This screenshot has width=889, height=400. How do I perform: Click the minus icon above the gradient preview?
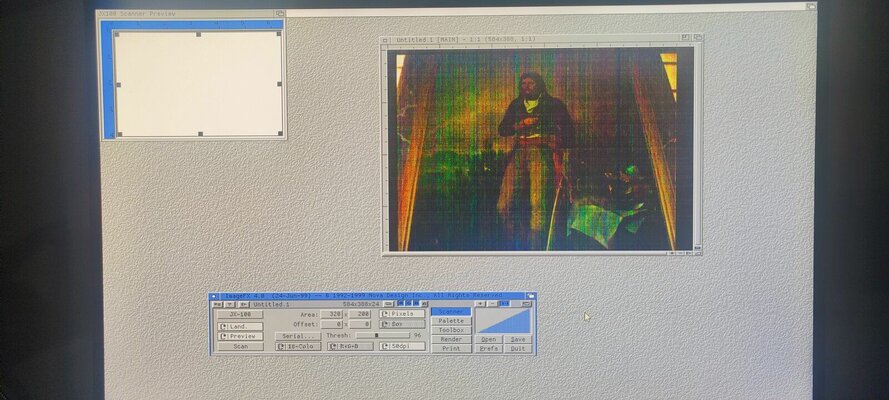490,303
